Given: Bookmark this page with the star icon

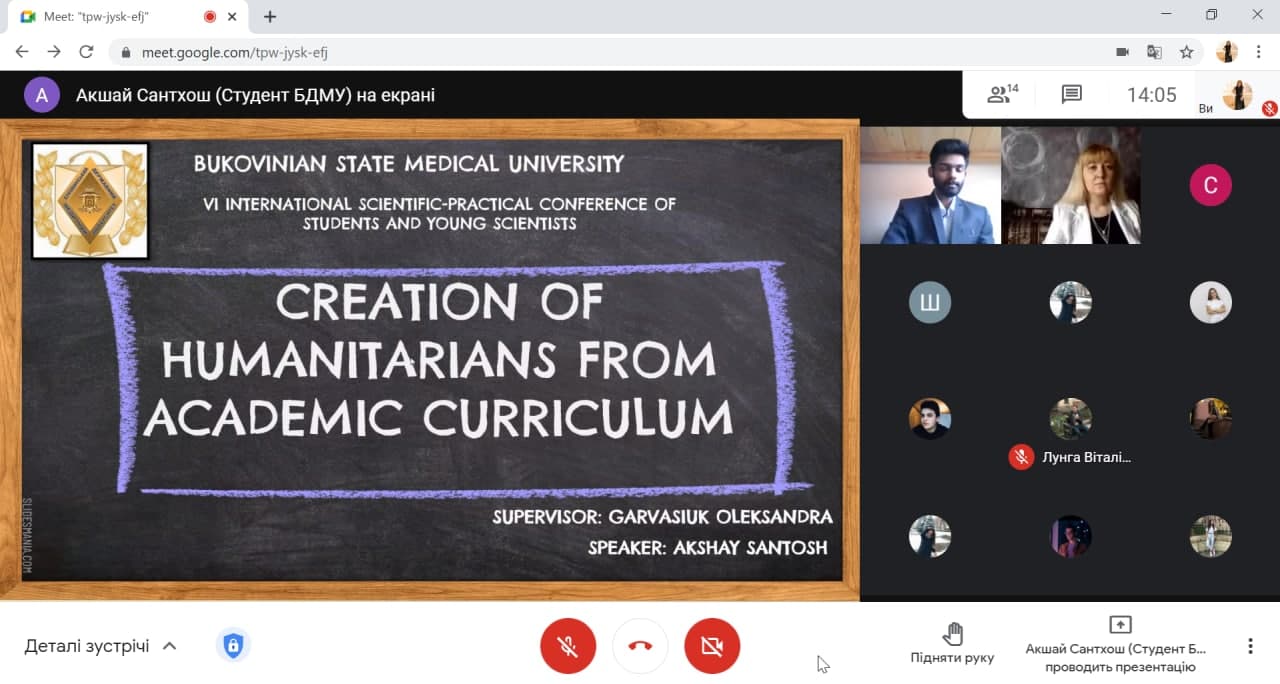Looking at the screenshot, I should pyautogui.click(x=1187, y=52).
